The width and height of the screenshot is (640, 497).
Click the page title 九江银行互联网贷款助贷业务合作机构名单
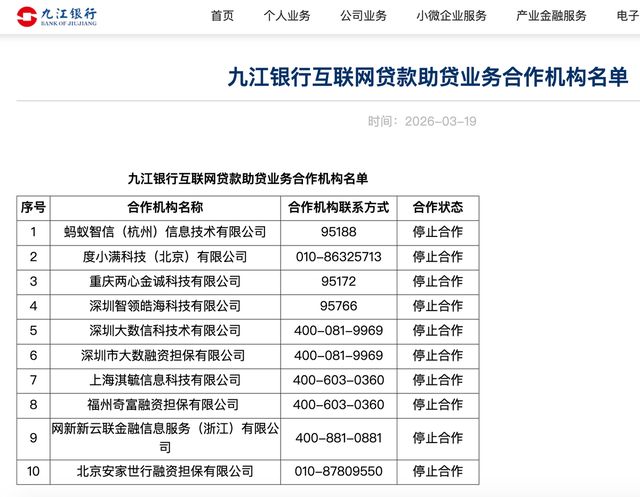tap(428, 79)
